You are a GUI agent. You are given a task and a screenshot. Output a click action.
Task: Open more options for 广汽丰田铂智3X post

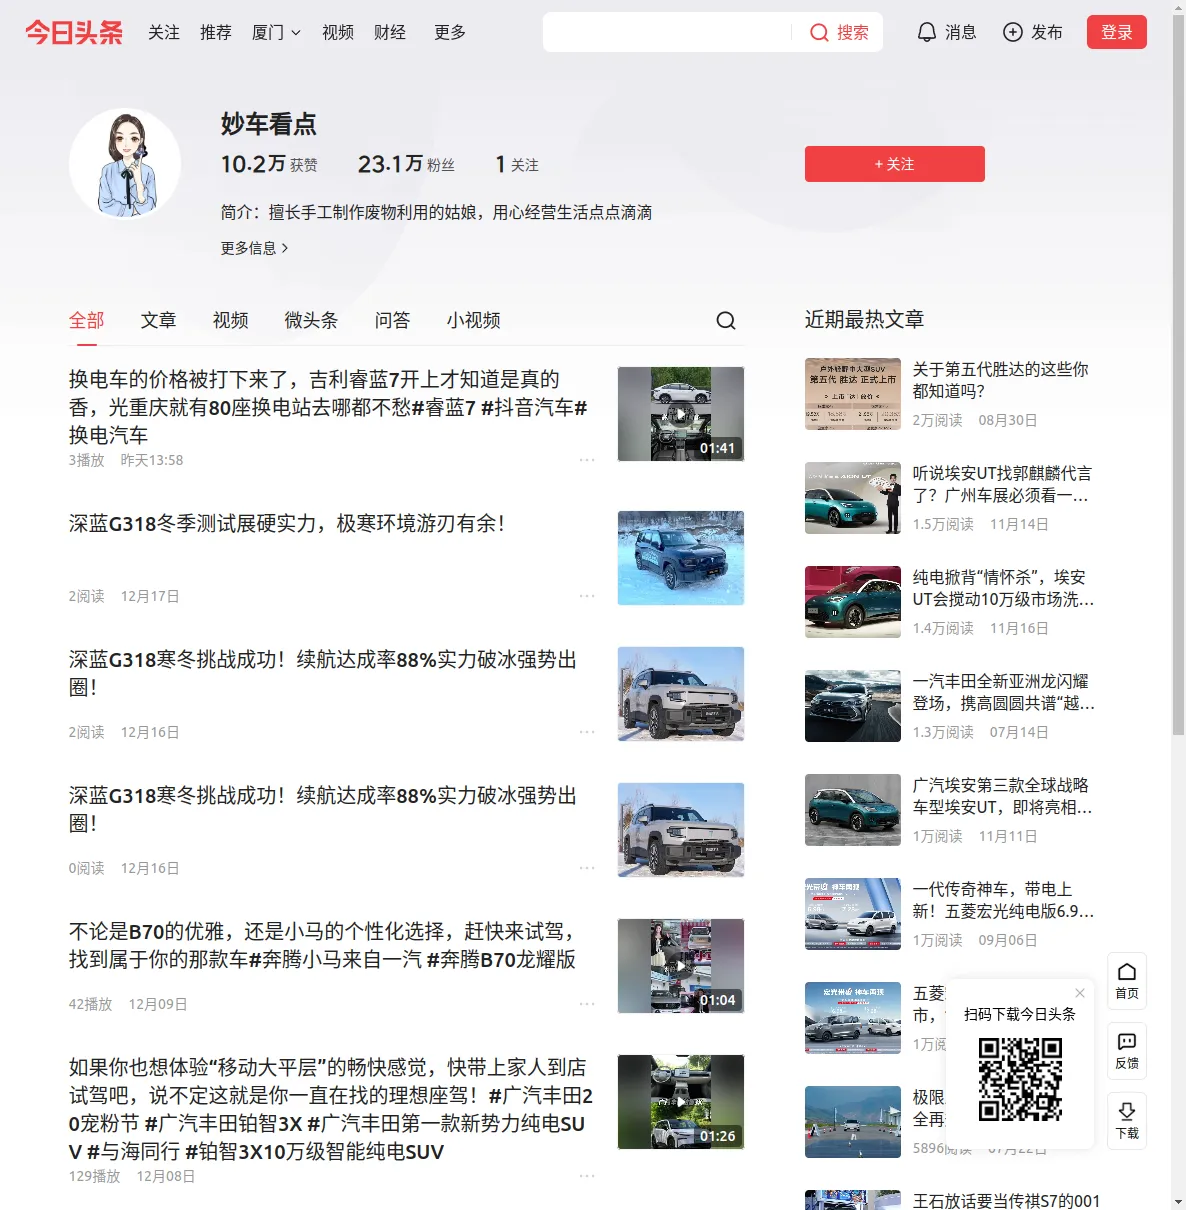click(x=587, y=1176)
